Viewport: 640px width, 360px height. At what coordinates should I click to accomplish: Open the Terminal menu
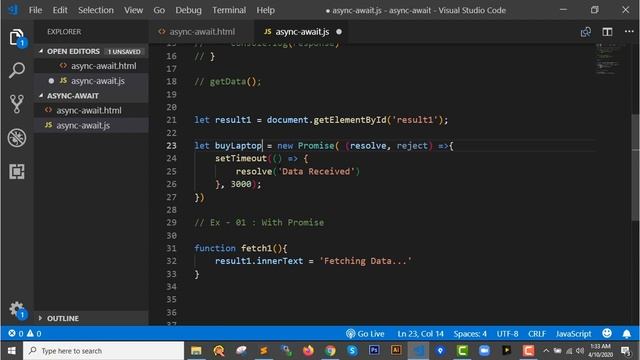click(229, 10)
